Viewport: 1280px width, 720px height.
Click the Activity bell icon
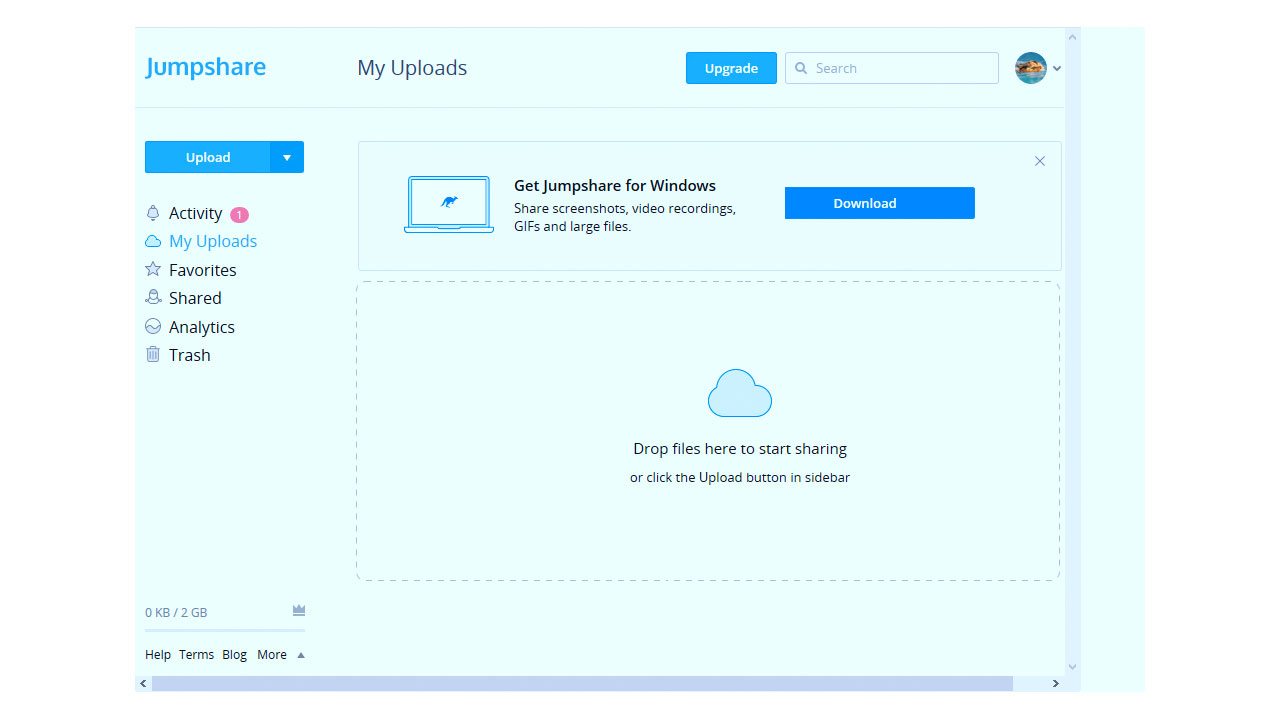153,213
